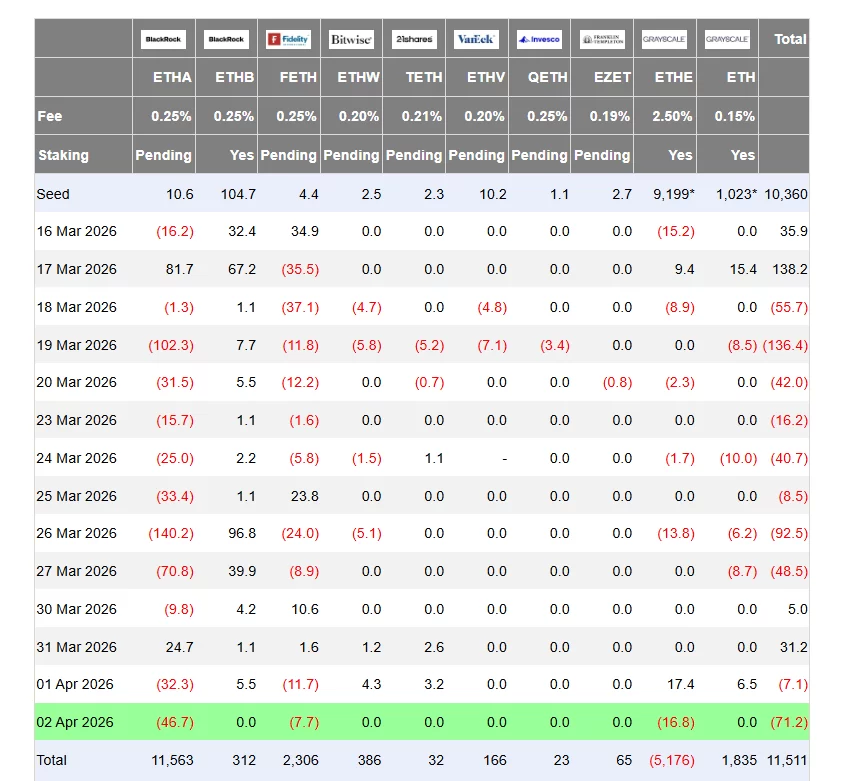This screenshot has height=781, width=845.
Task: Click the Franklin Templeton logo
Action: click(x=602, y=39)
